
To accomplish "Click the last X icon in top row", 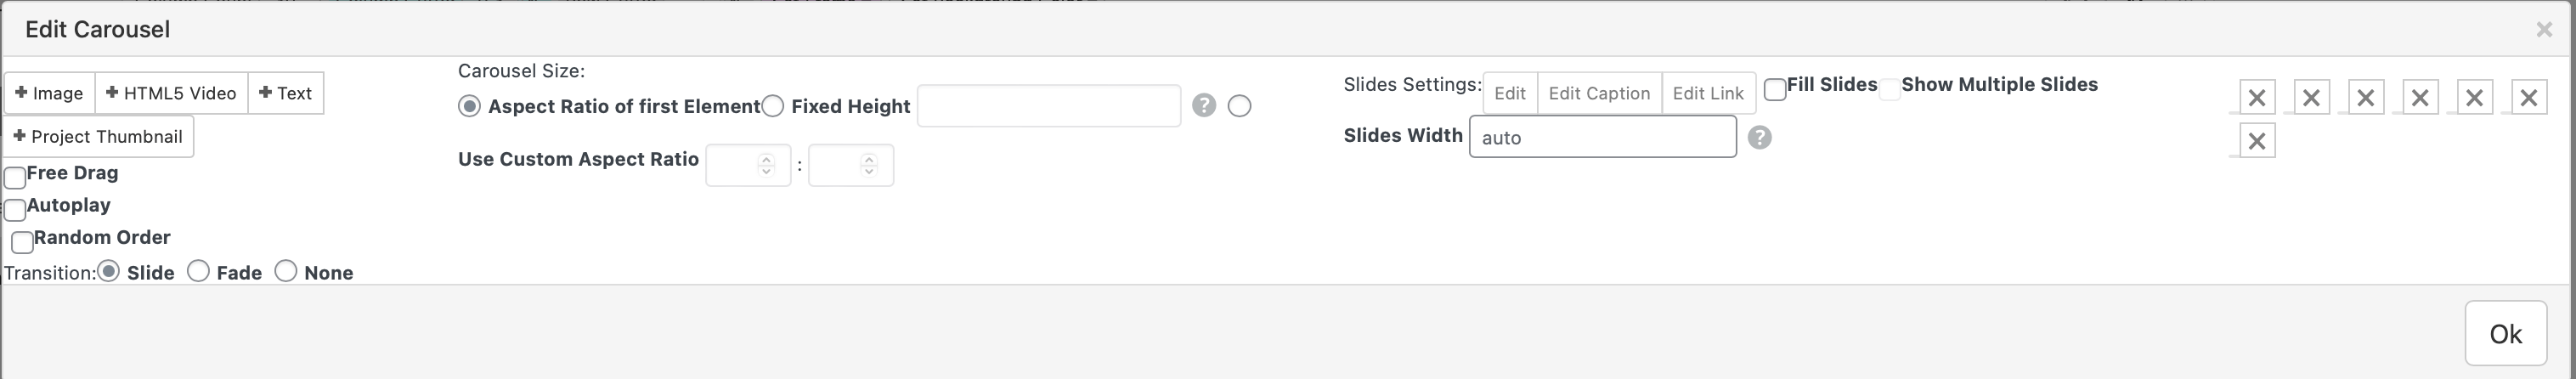I will pos(2528,98).
